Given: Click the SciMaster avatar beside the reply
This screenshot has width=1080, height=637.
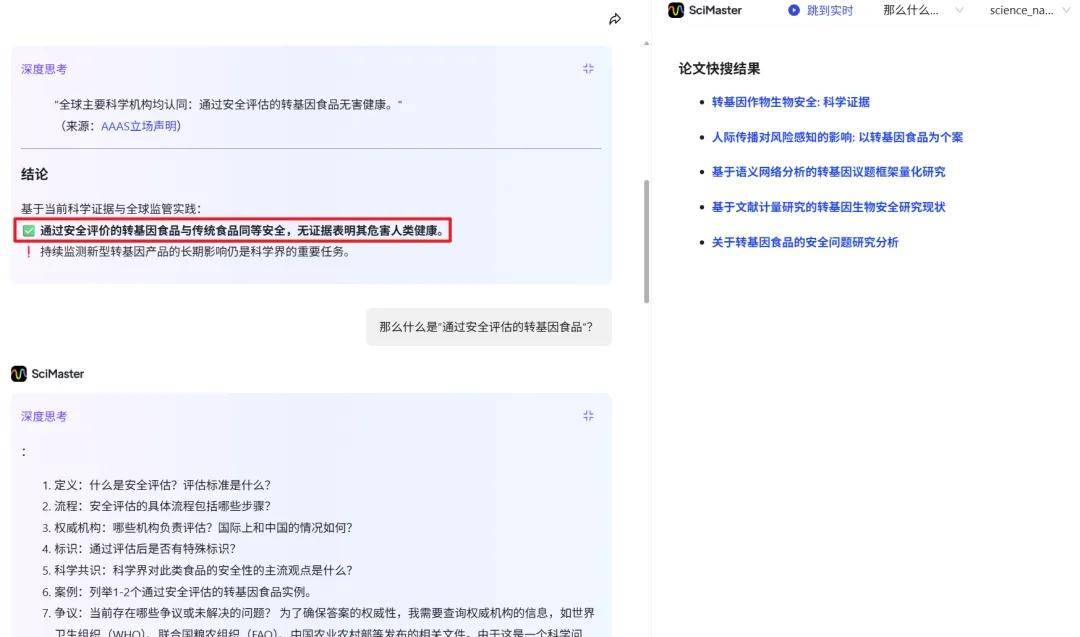Looking at the screenshot, I should pyautogui.click(x=17, y=375).
